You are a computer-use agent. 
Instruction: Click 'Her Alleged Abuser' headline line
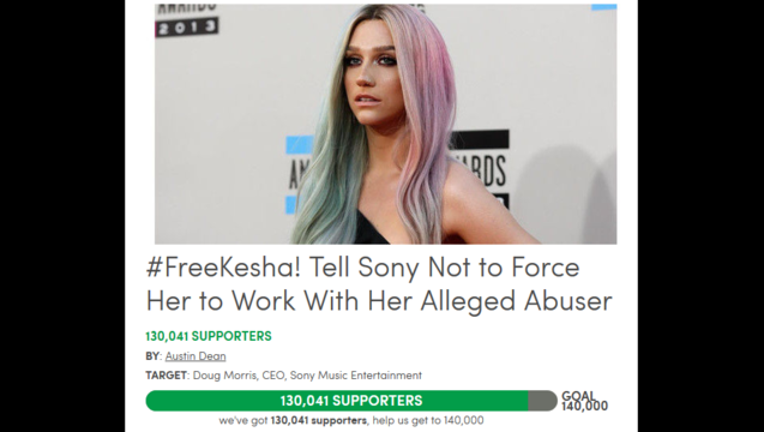coord(490,301)
